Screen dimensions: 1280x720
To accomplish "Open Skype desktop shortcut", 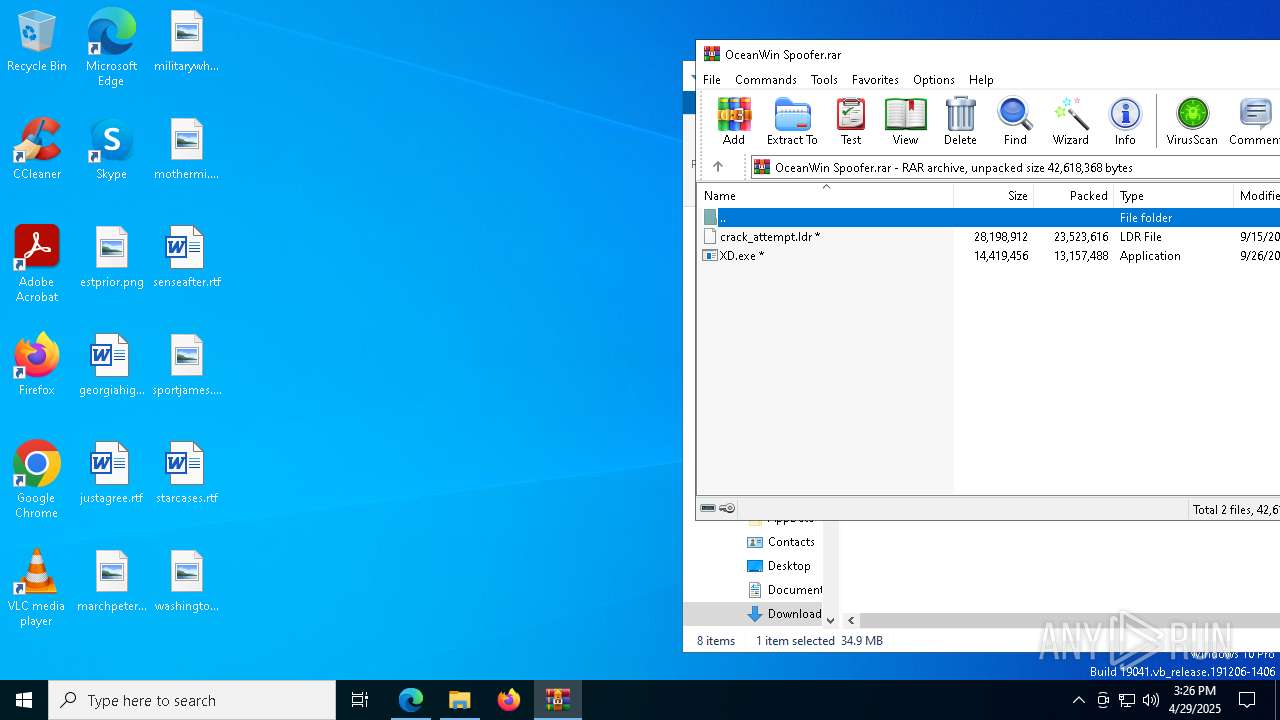I will coord(111,149).
